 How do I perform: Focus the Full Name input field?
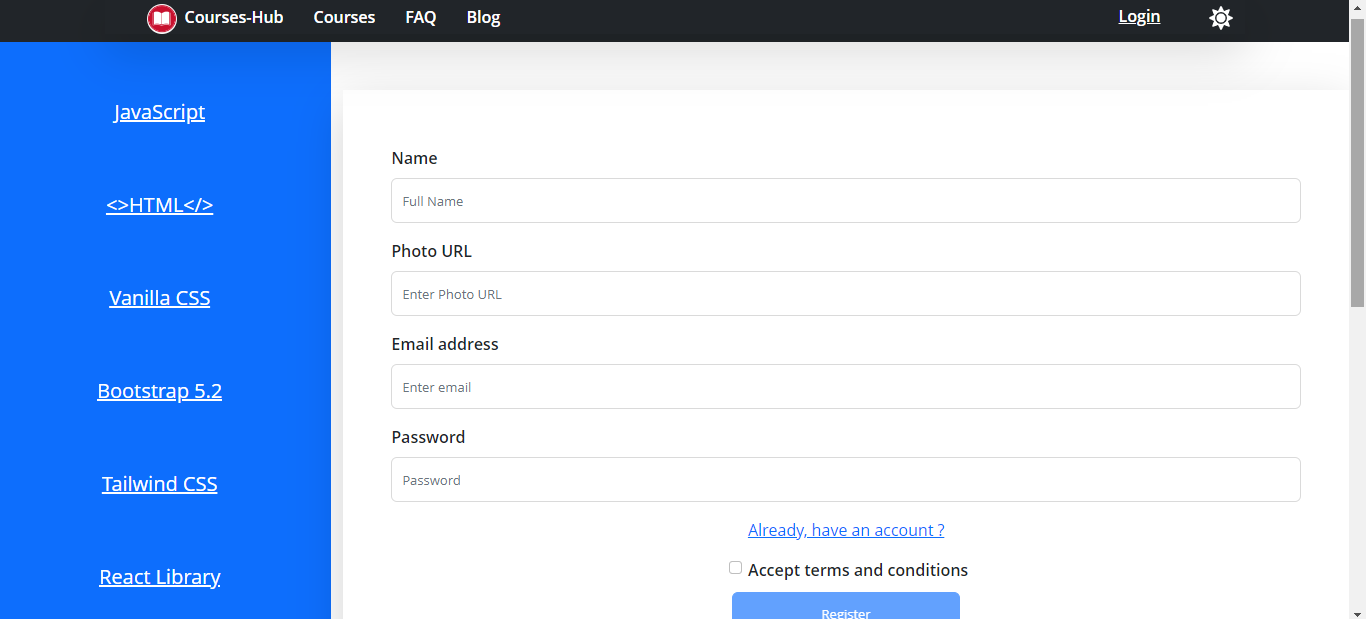pyautogui.click(x=845, y=201)
